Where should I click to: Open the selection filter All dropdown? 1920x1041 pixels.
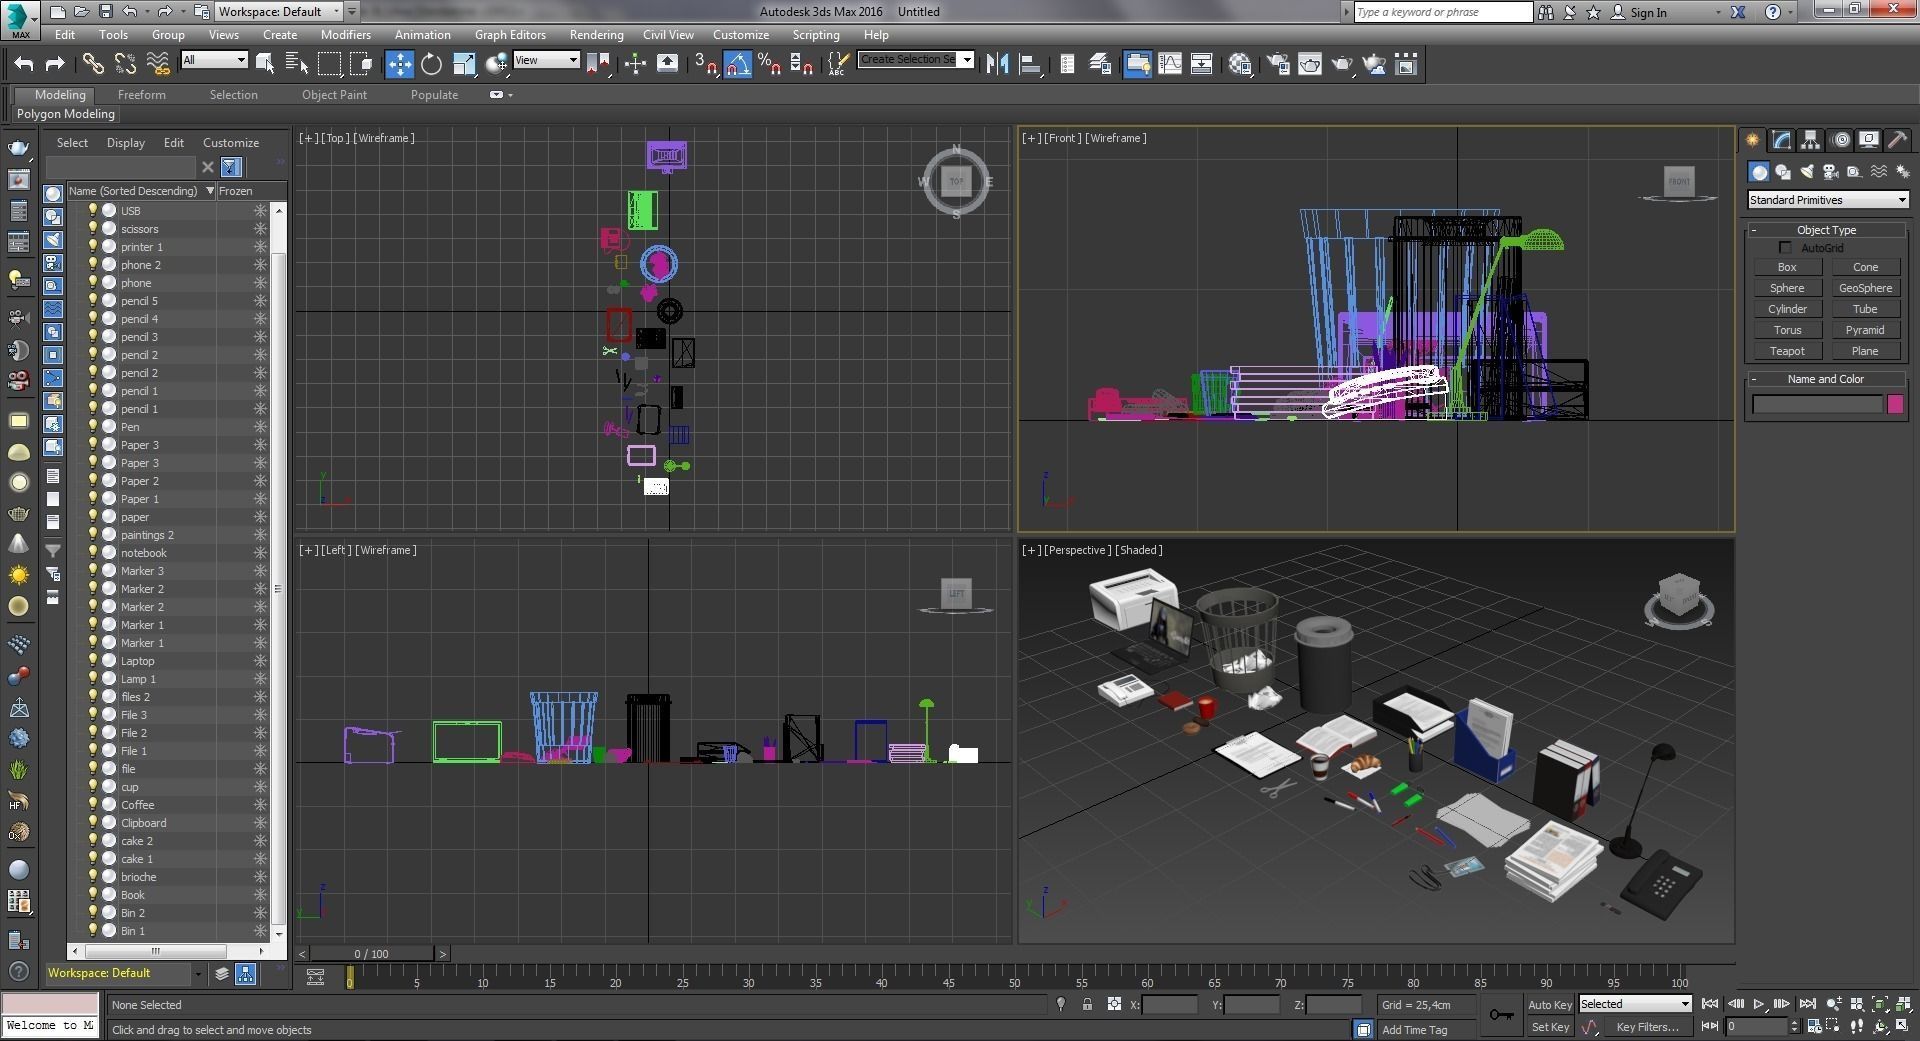(x=214, y=60)
